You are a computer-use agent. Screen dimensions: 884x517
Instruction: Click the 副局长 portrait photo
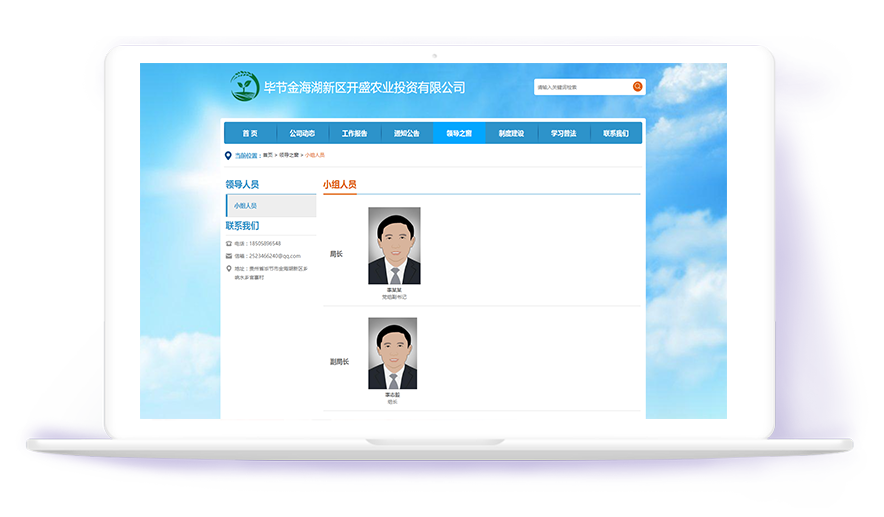coord(392,354)
